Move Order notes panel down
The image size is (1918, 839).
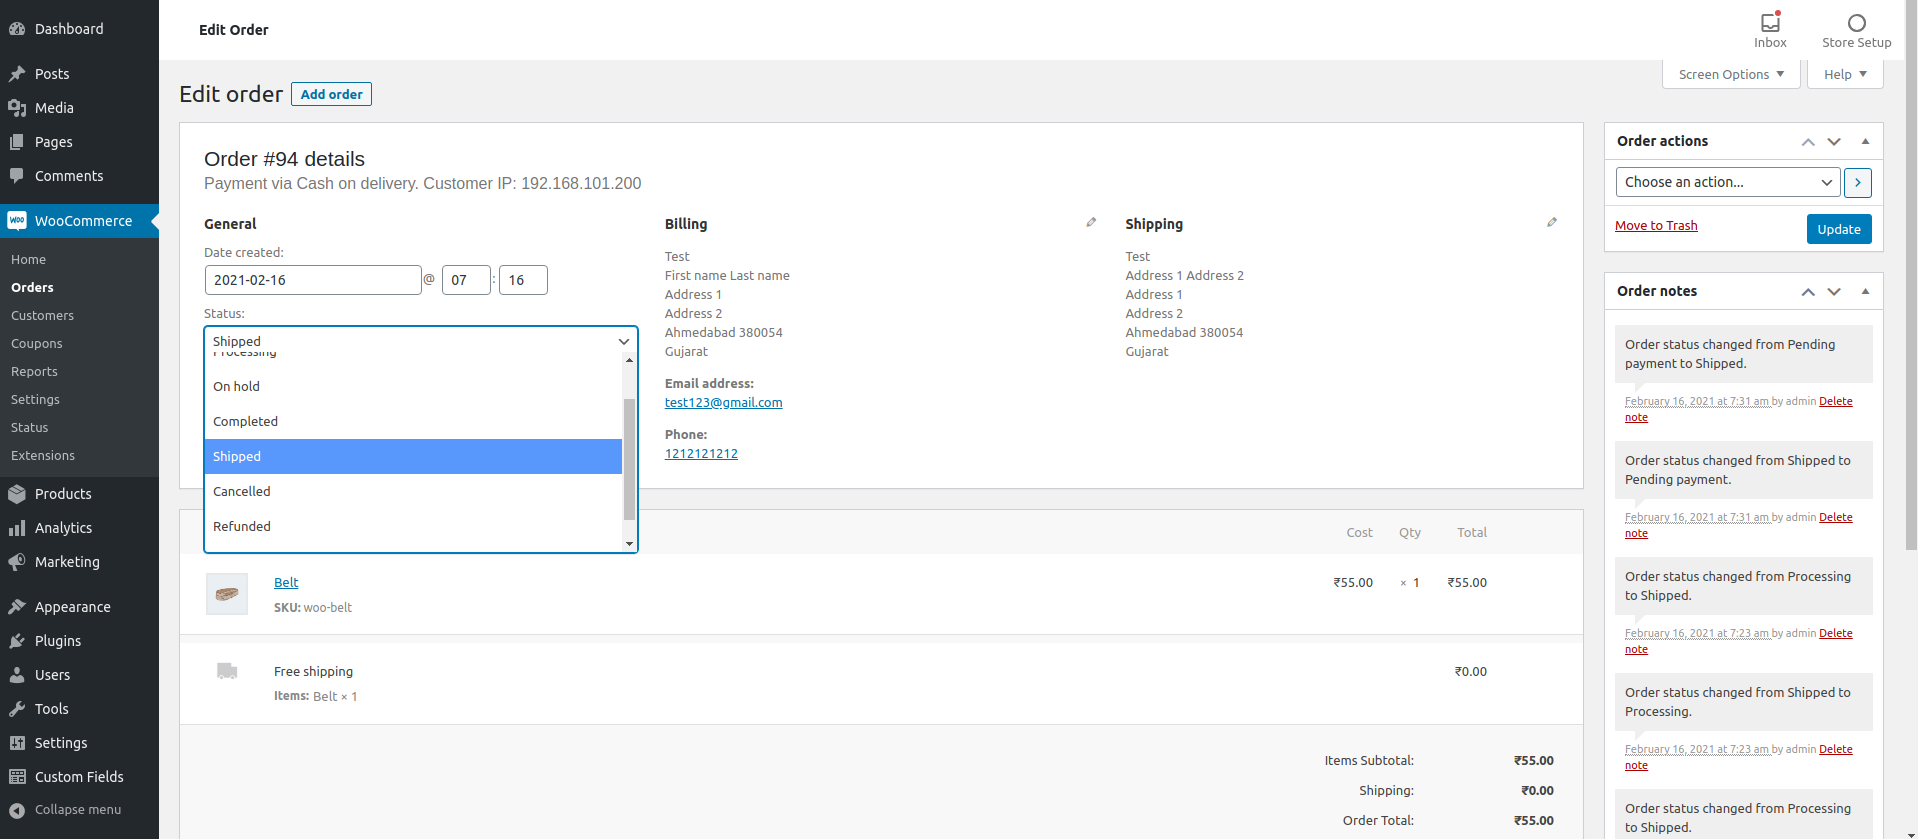point(1834,292)
